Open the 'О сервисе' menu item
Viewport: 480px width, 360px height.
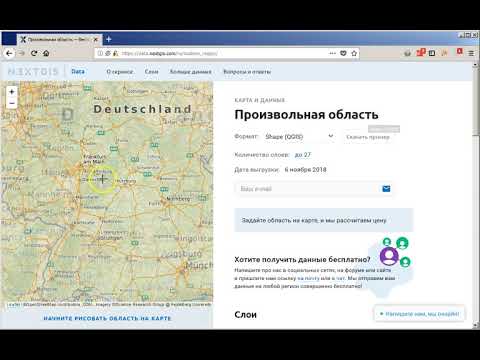[x=120, y=72]
